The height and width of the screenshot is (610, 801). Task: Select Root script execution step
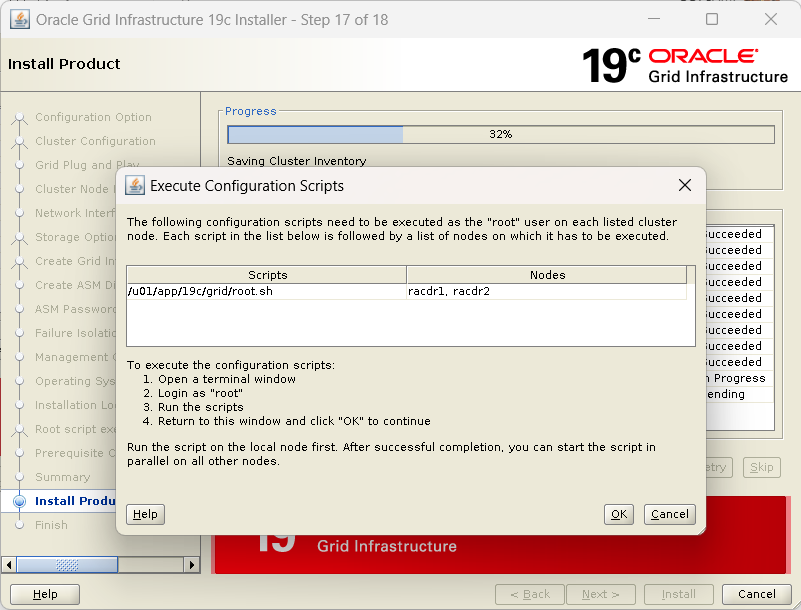click(75, 429)
